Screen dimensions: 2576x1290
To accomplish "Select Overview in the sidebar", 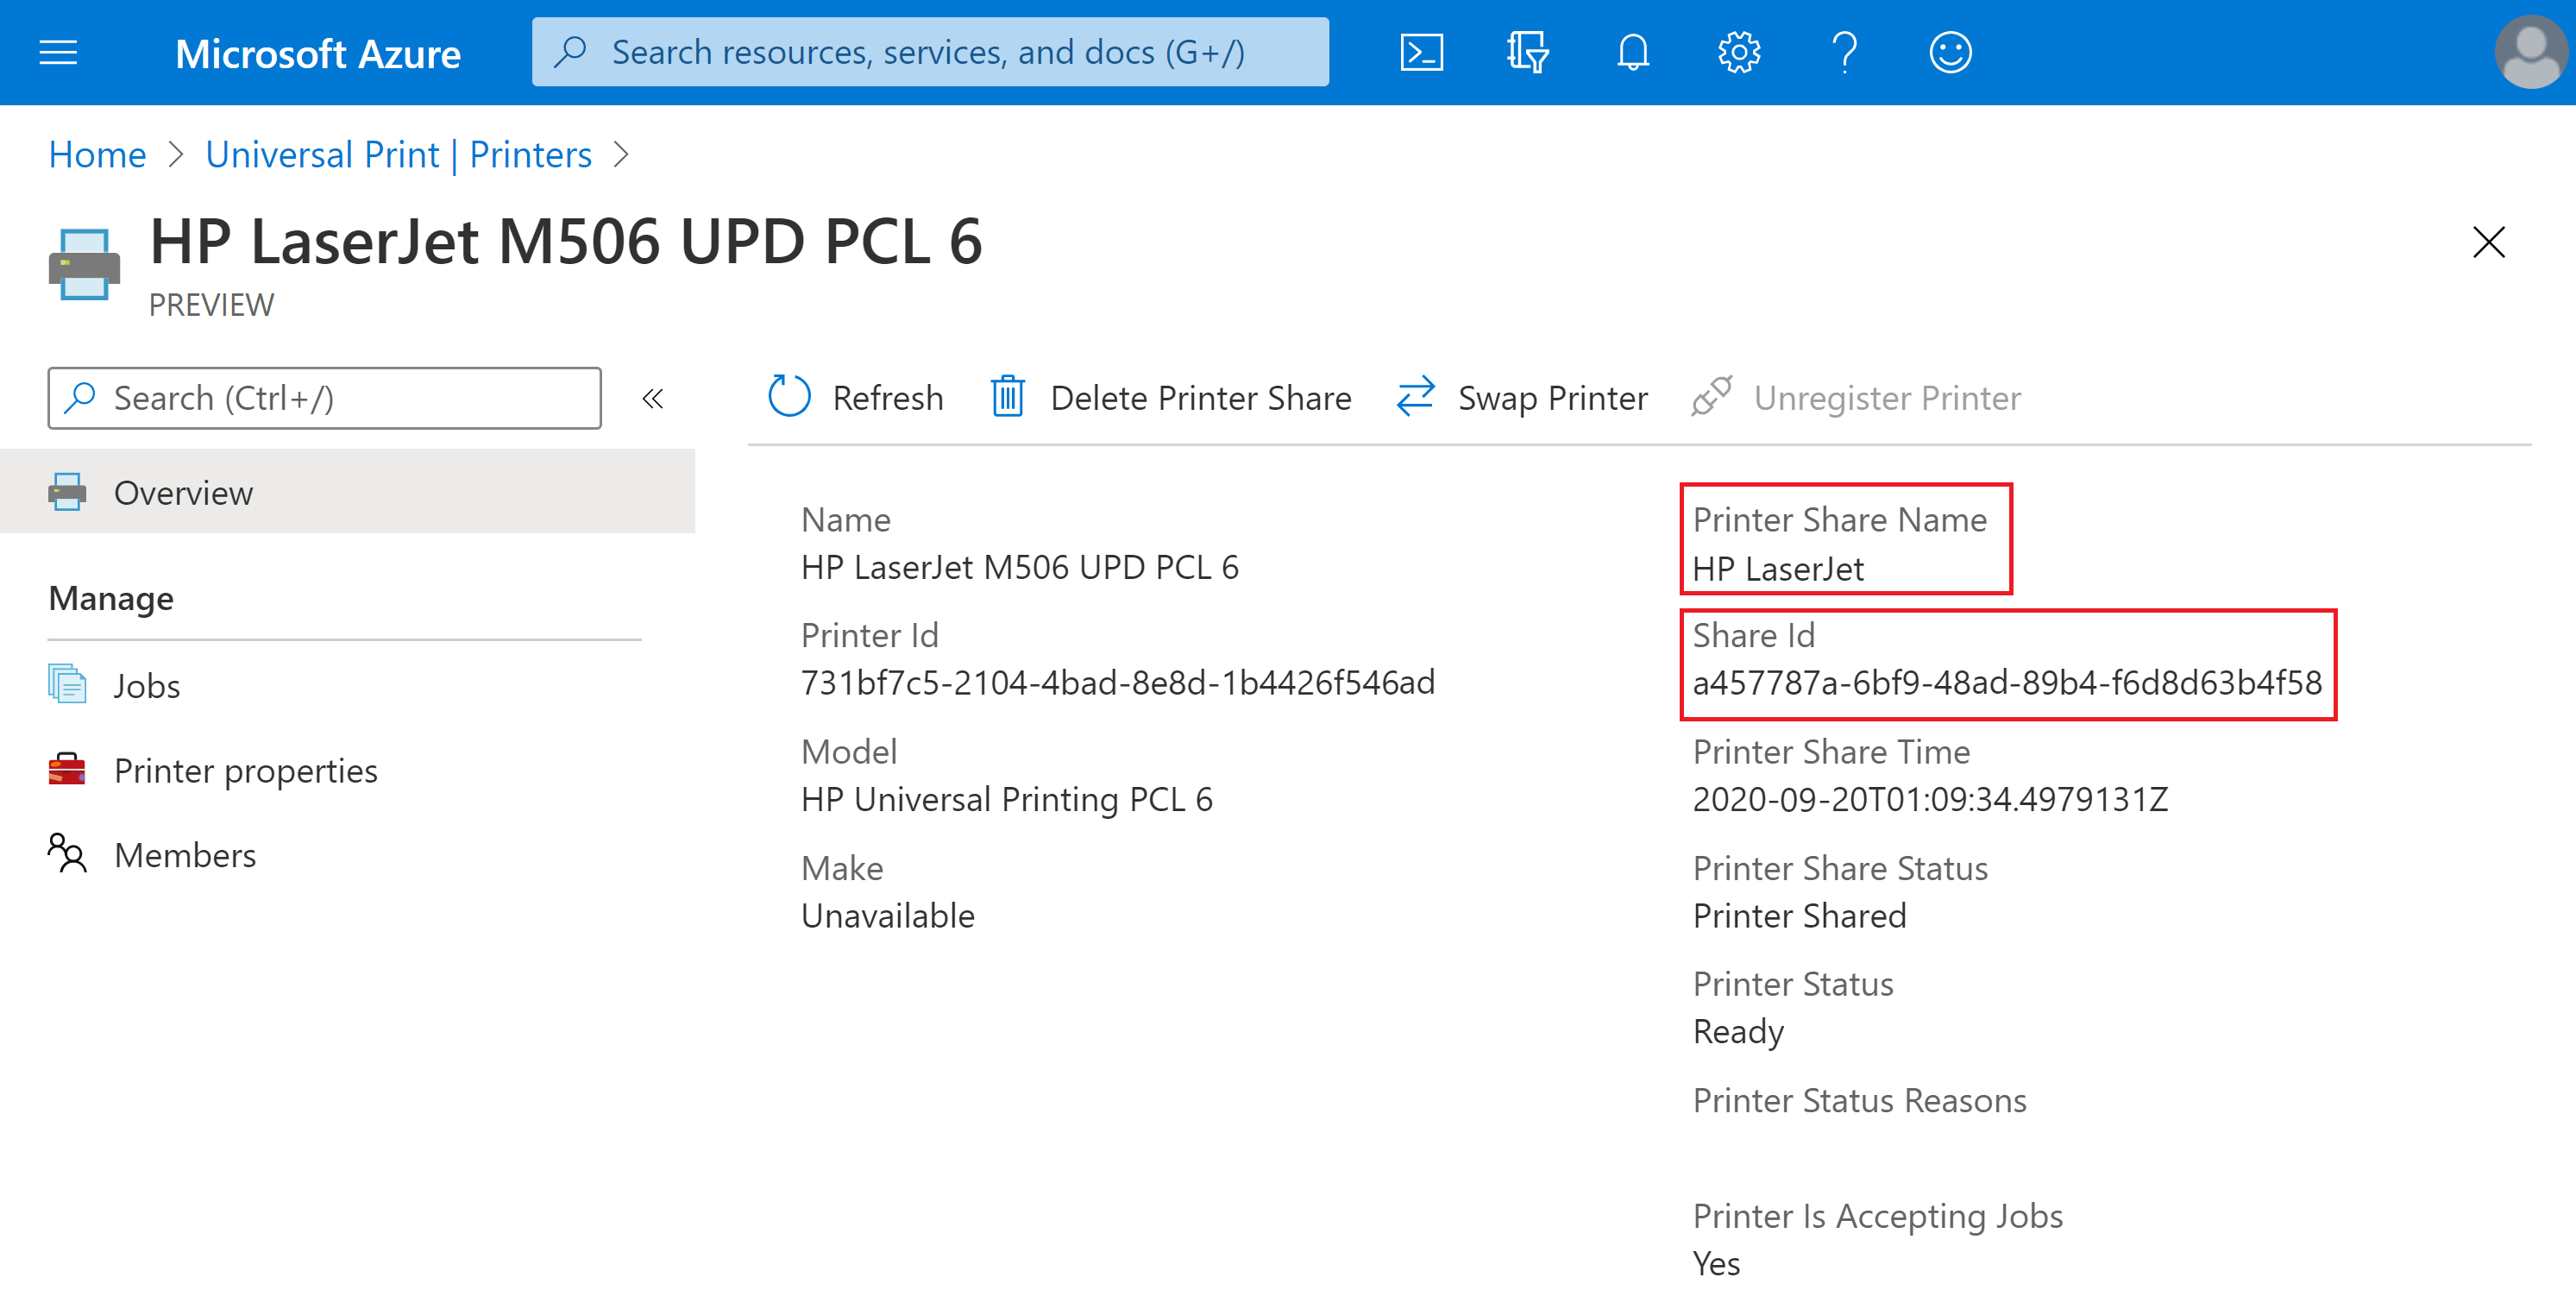I will click(x=183, y=492).
